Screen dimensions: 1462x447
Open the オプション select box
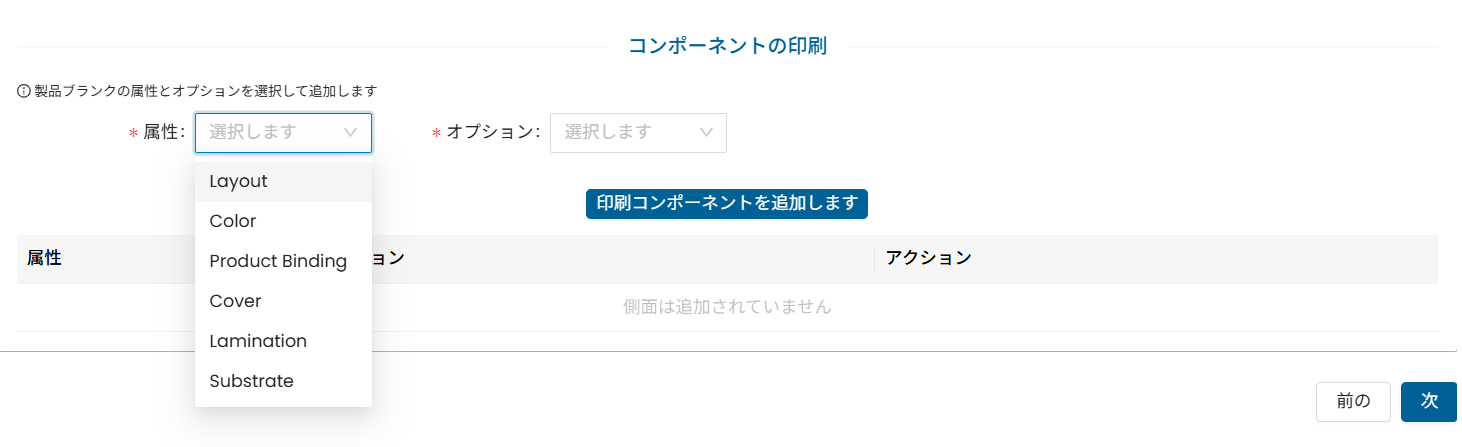638,132
